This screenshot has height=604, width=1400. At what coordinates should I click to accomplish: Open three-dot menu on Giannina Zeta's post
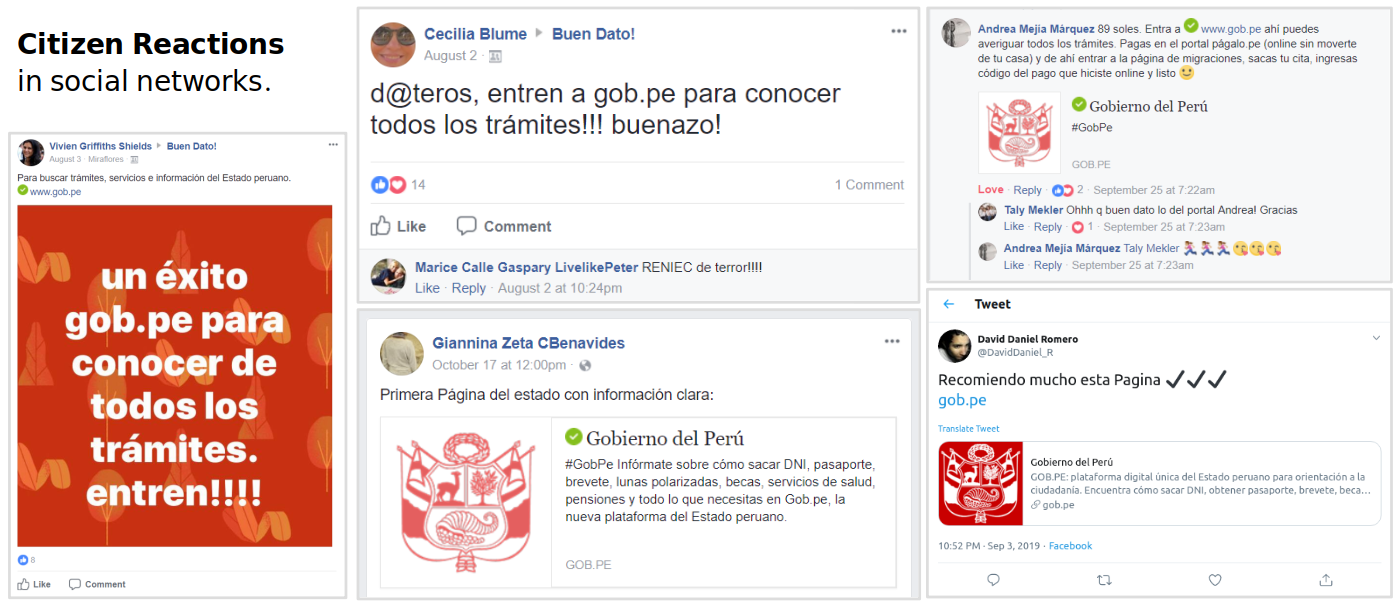(892, 341)
